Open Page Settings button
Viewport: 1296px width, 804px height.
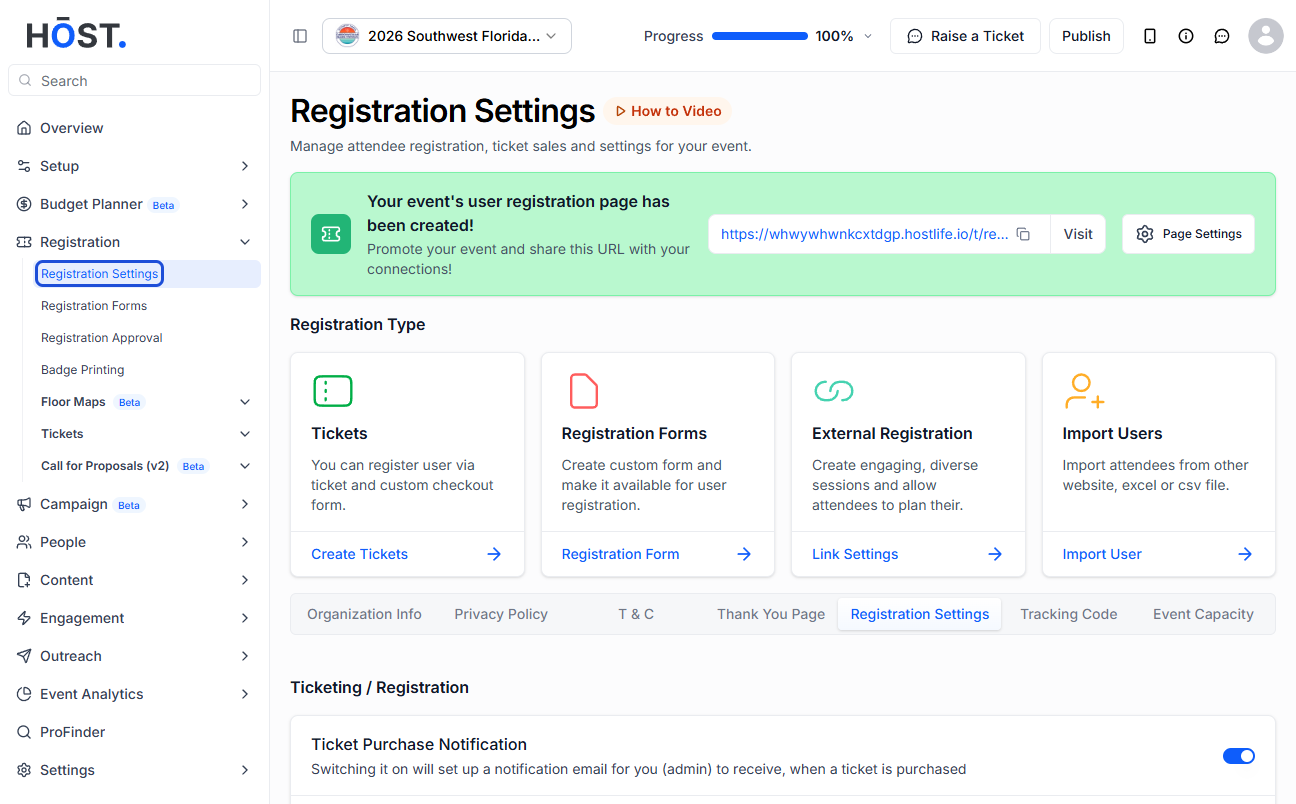tap(1188, 234)
